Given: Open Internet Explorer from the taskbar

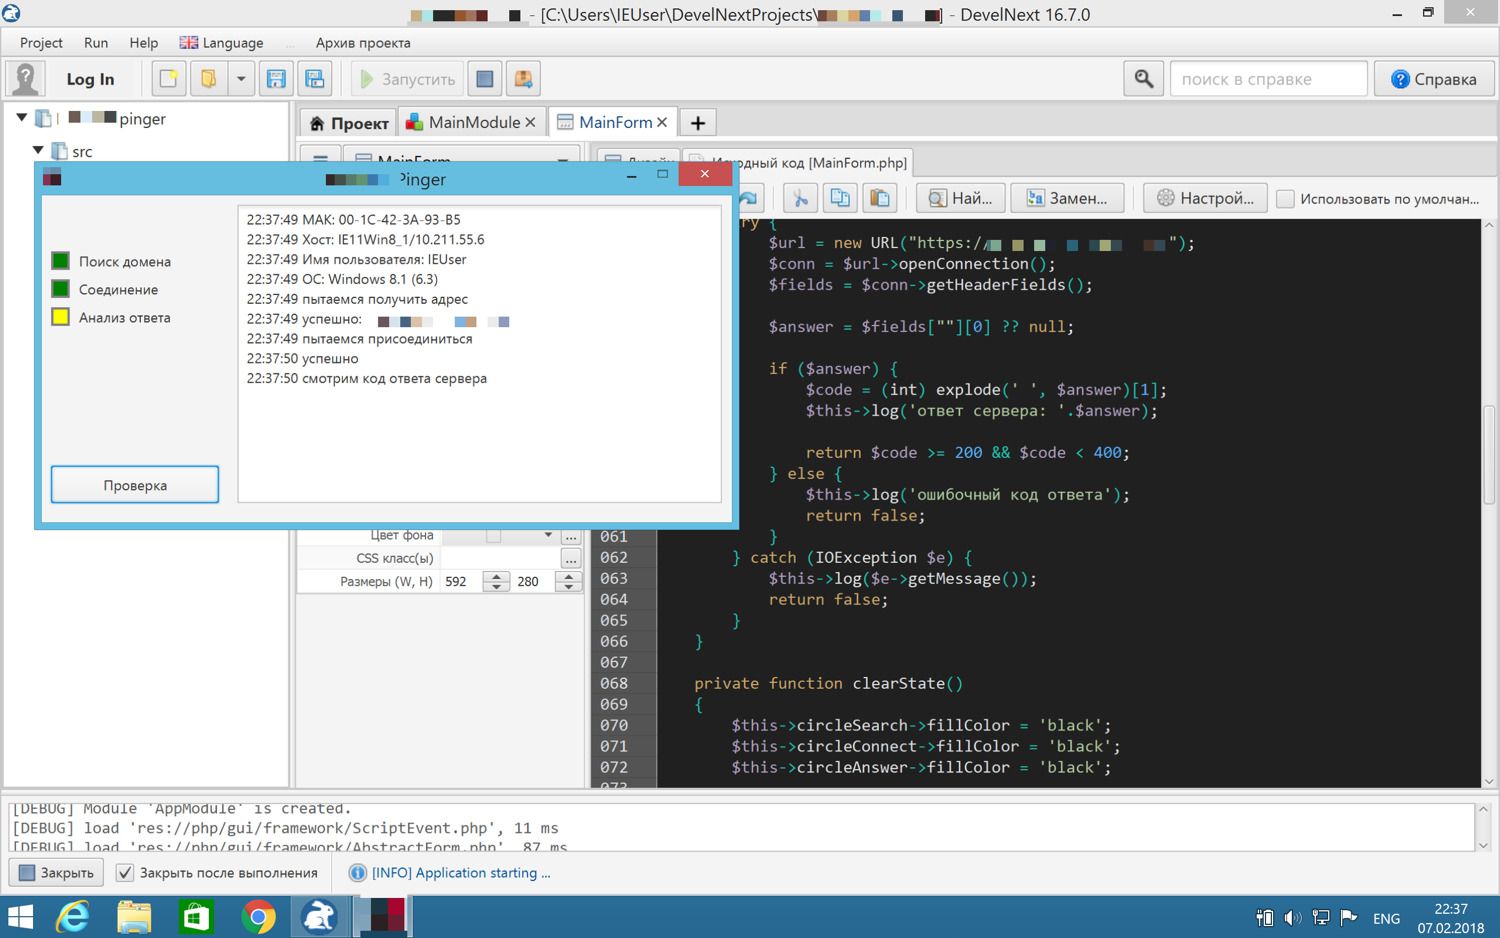Looking at the screenshot, I should tap(72, 916).
